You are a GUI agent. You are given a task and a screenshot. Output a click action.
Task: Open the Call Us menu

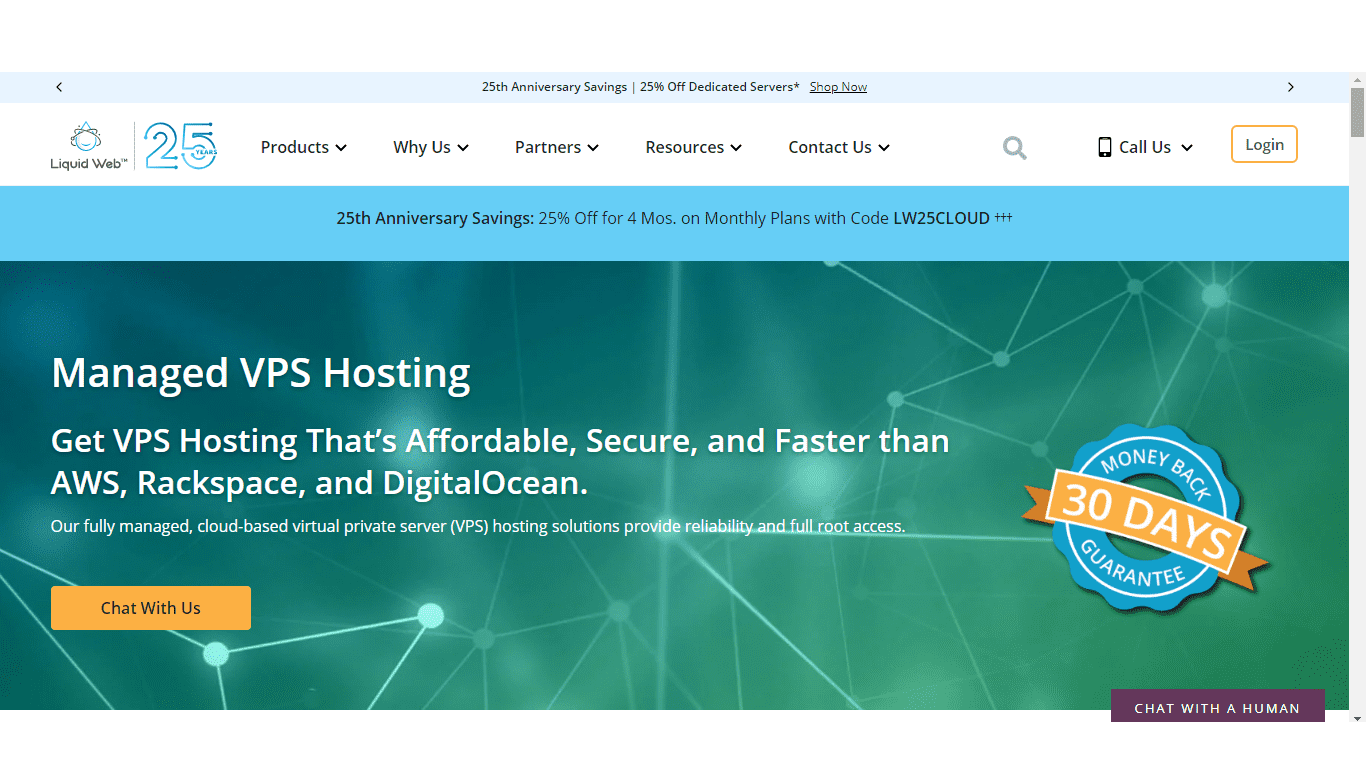(1146, 147)
